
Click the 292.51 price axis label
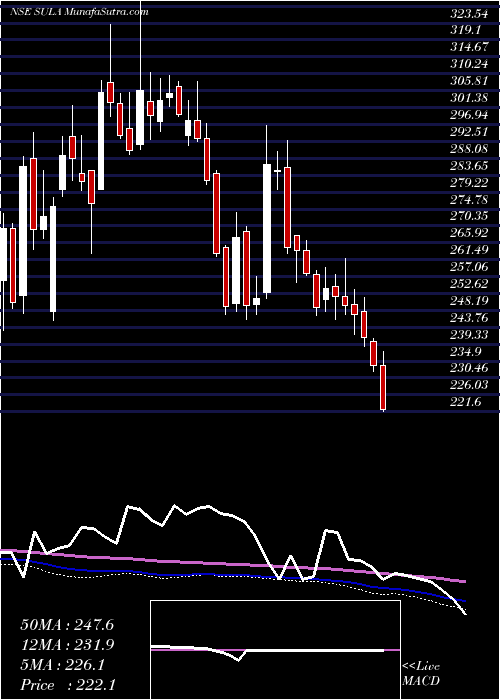pyautogui.click(x=468, y=132)
